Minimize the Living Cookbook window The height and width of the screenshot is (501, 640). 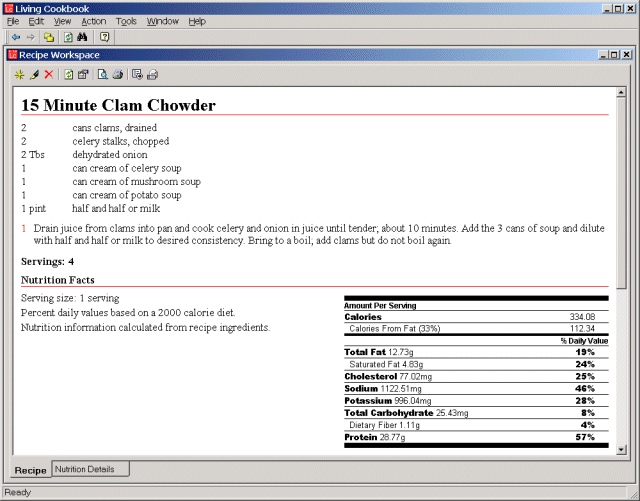pyautogui.click(x=608, y=9)
